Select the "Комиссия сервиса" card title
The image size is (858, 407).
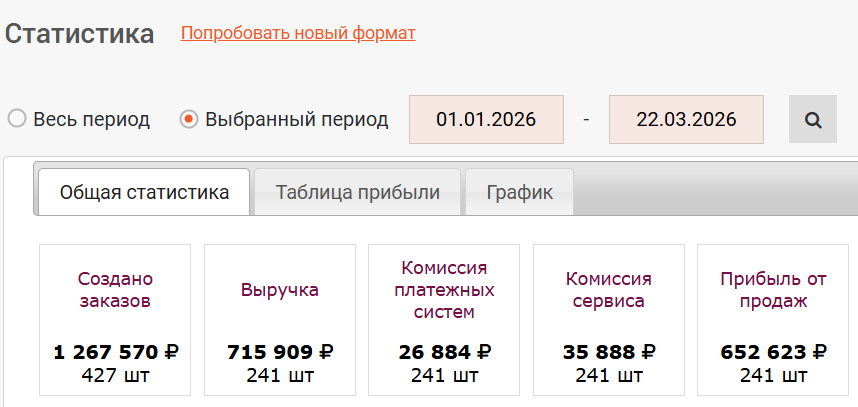[x=609, y=289]
